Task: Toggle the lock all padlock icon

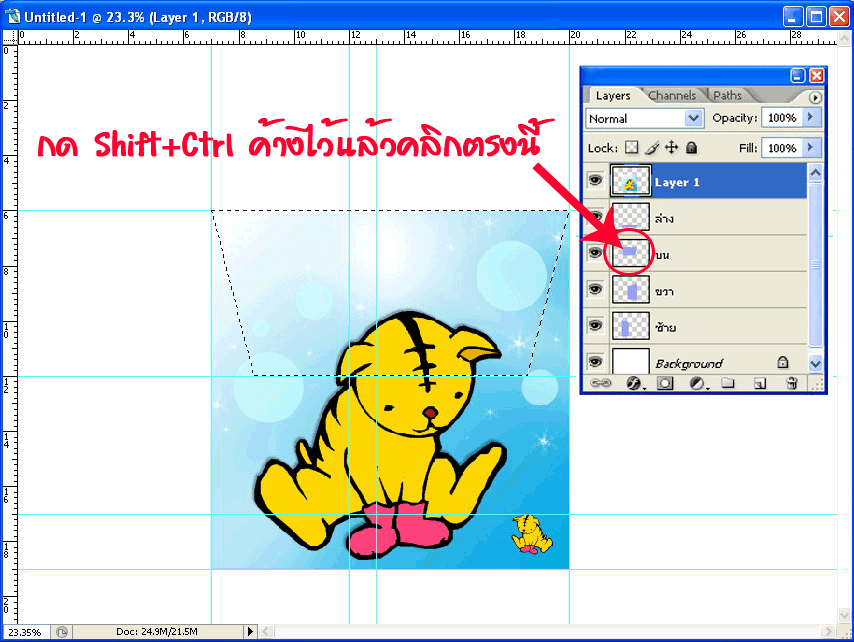Action: [x=691, y=148]
